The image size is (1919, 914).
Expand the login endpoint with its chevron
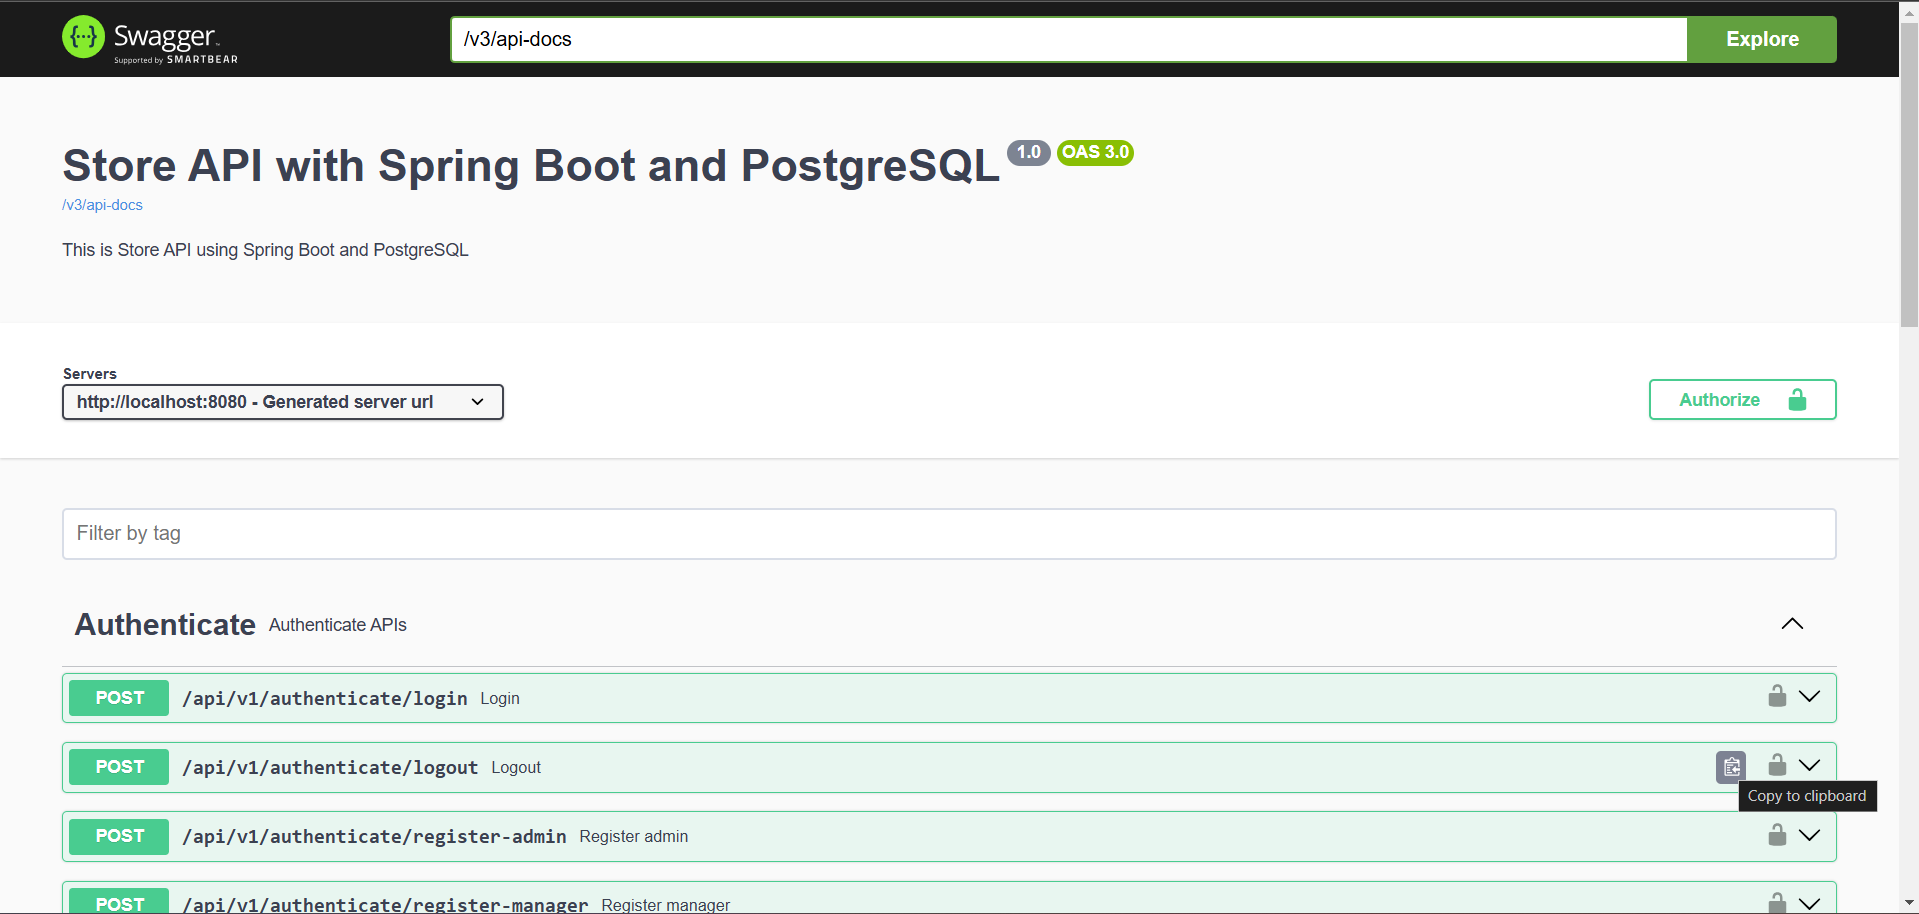point(1810,696)
